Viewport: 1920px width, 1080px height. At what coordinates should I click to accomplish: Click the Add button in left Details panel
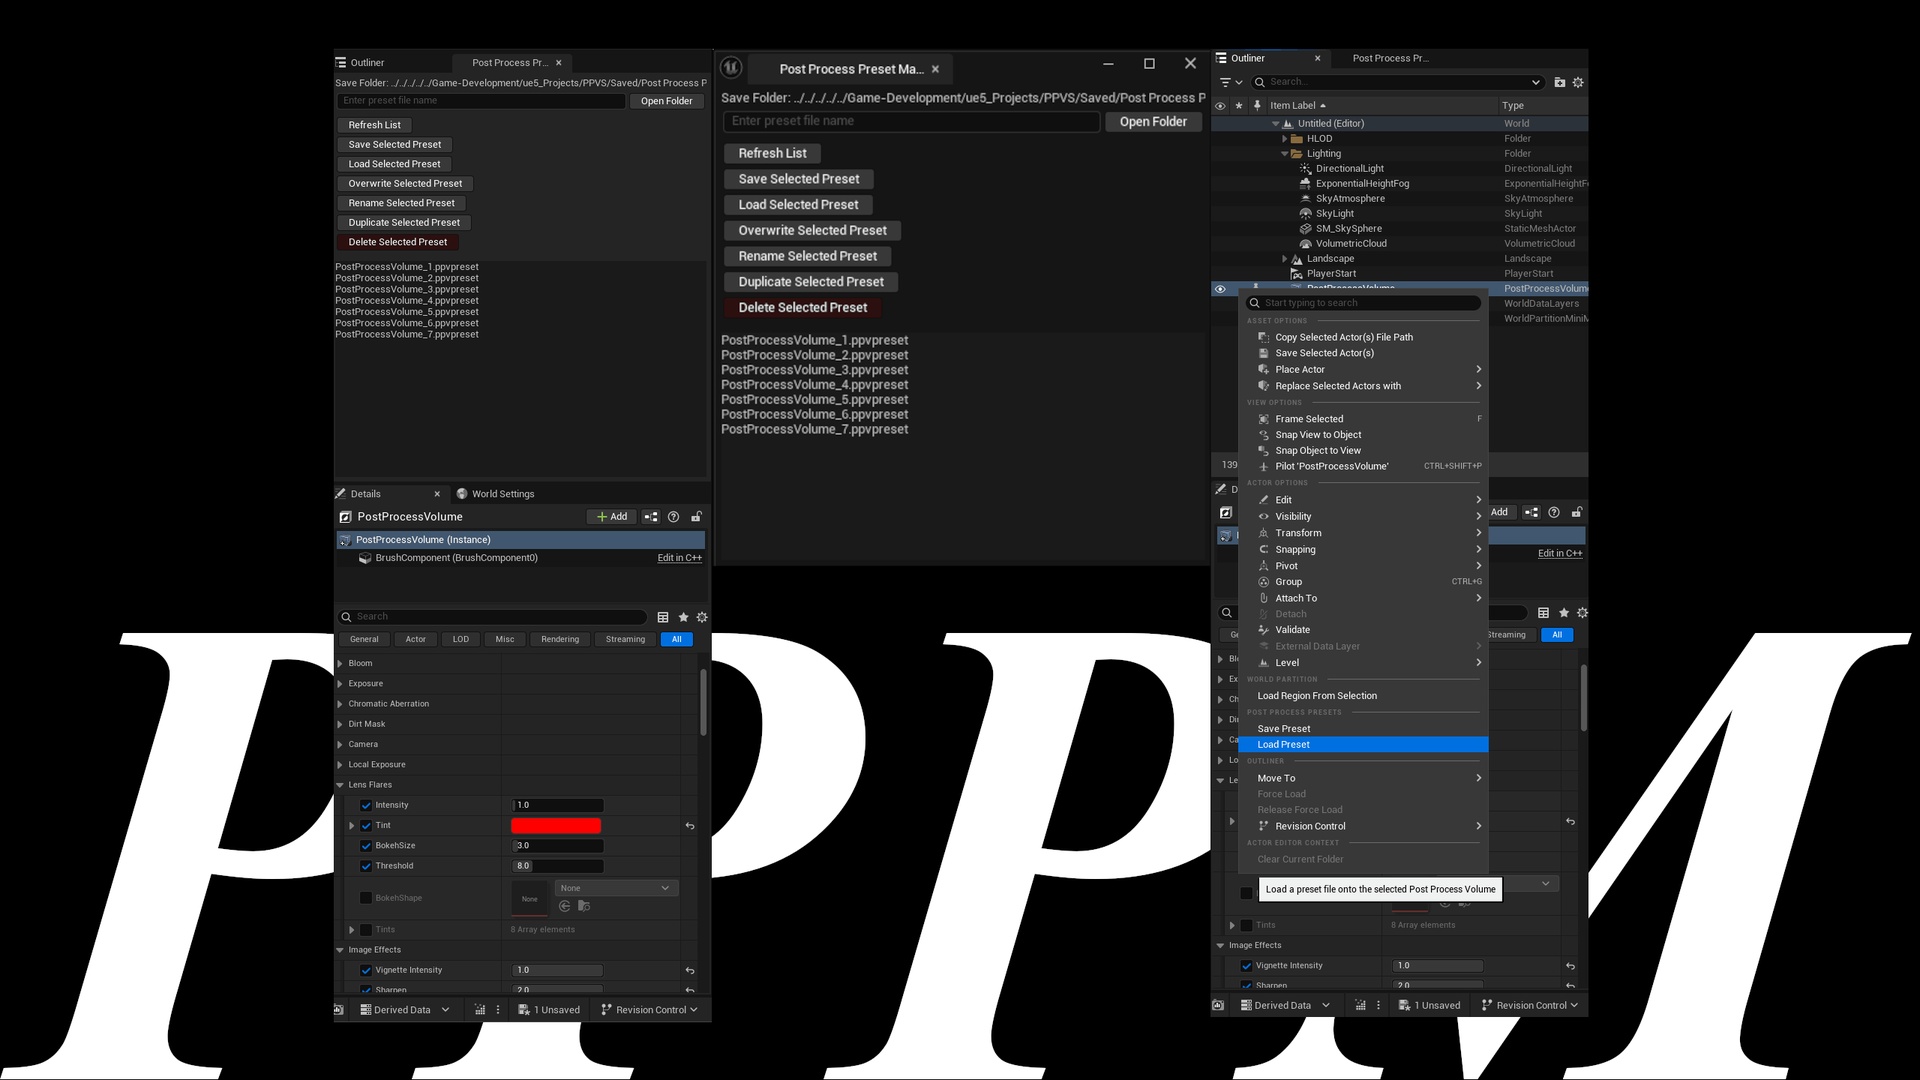coord(612,517)
